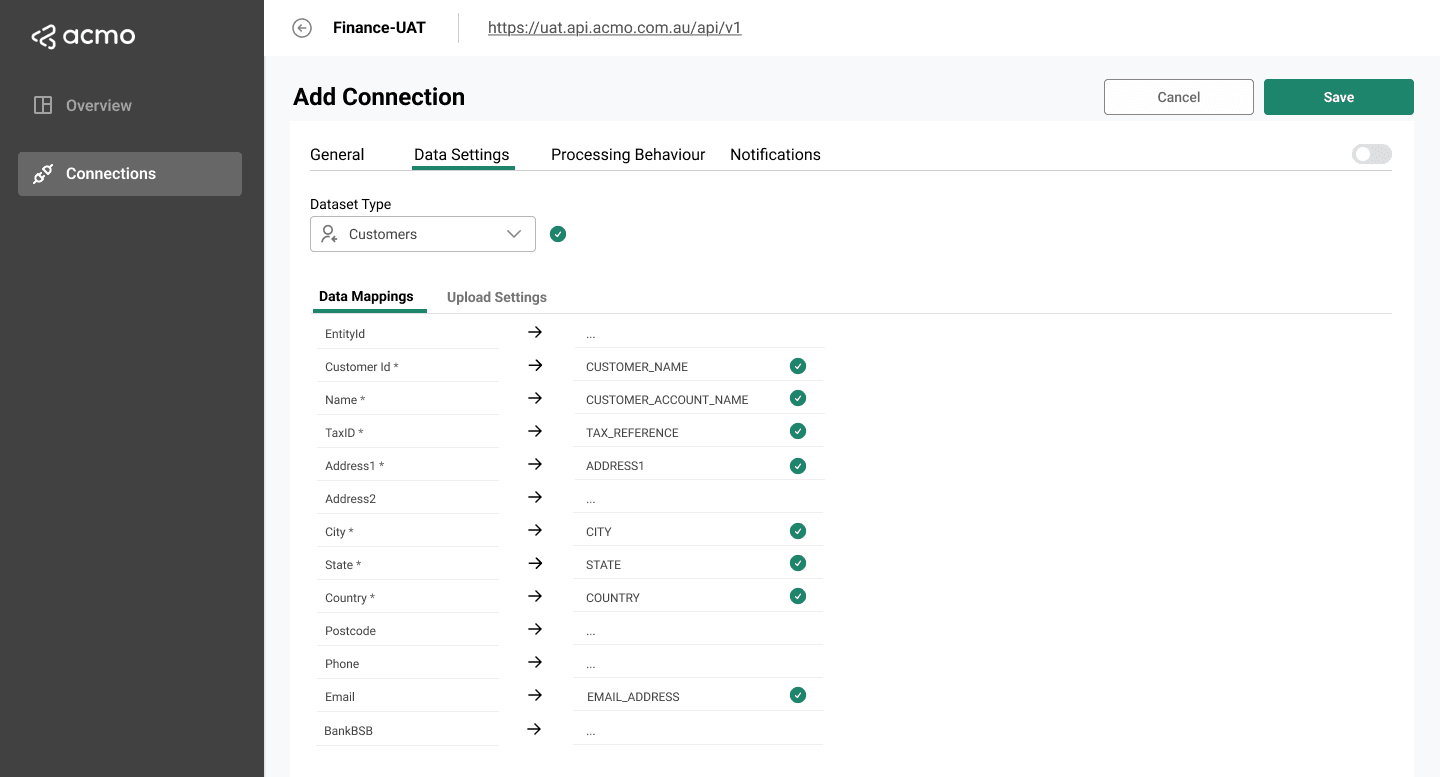Click the back arrow next to Finance-UAT
Screen dimensions: 1440x777
tap(302, 27)
